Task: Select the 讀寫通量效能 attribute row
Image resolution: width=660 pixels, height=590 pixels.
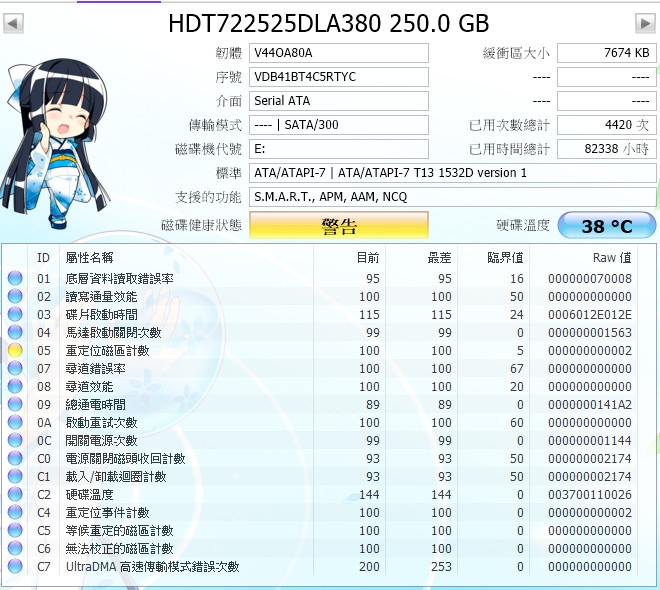Action: (x=320, y=296)
